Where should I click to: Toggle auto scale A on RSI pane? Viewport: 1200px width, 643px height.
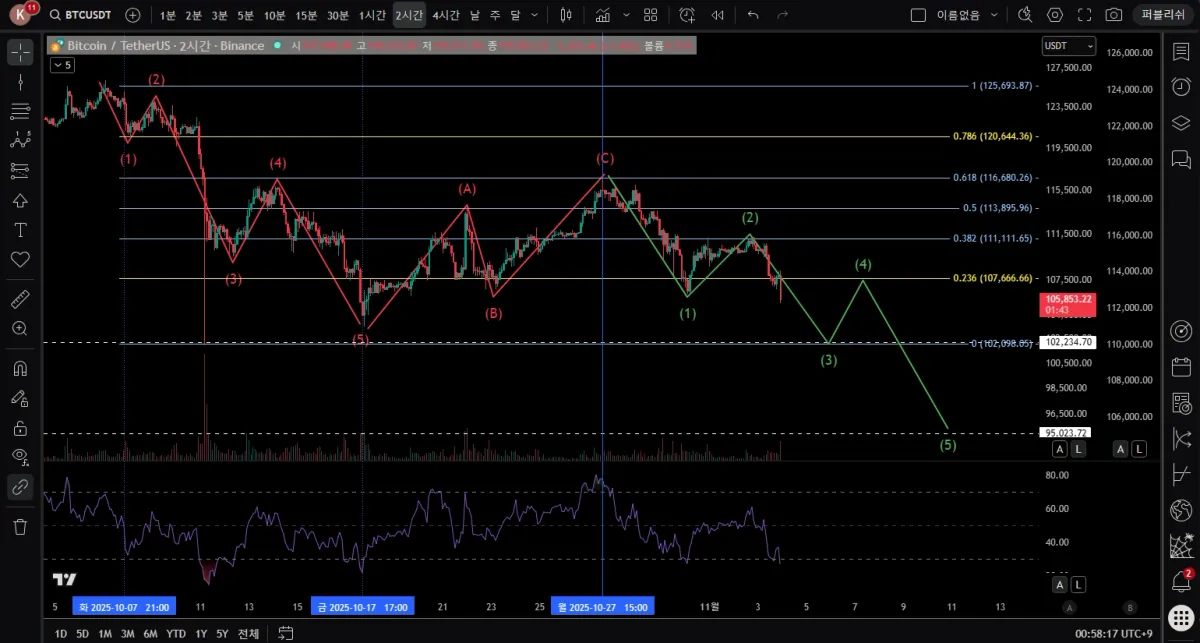(x=1060, y=584)
